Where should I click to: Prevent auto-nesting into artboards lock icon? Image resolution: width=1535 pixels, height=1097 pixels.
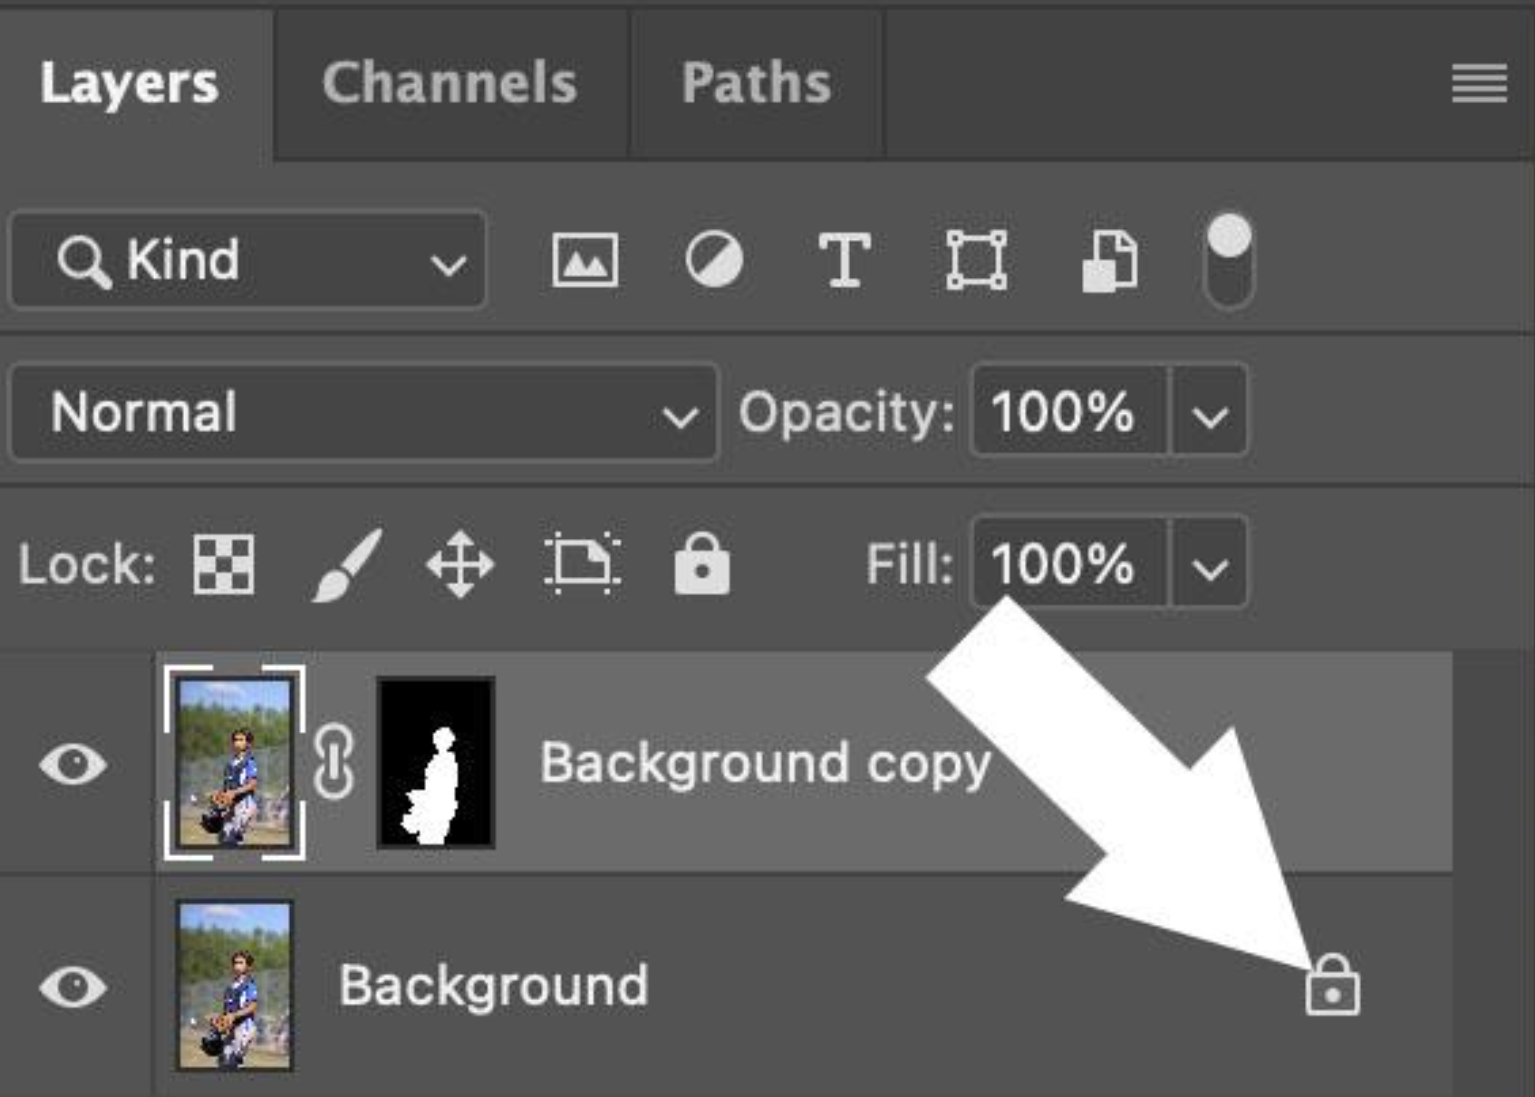click(582, 564)
